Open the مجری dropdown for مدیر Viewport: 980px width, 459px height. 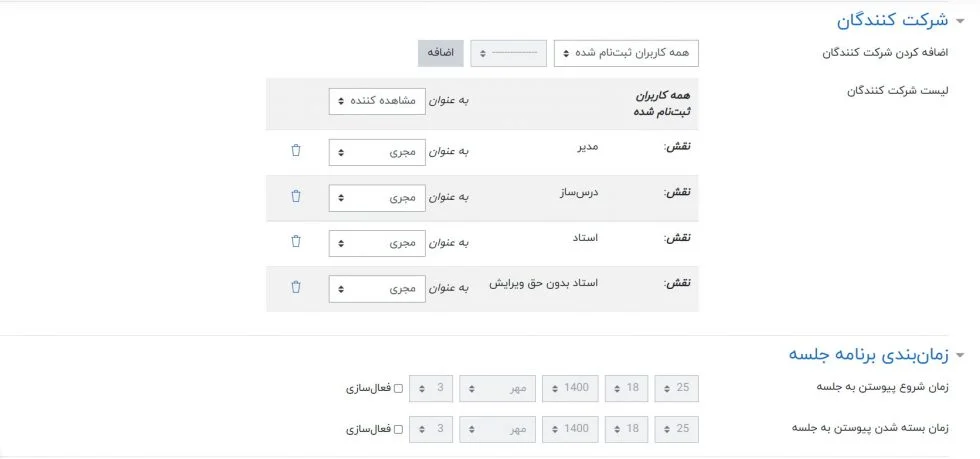[x=377, y=152]
